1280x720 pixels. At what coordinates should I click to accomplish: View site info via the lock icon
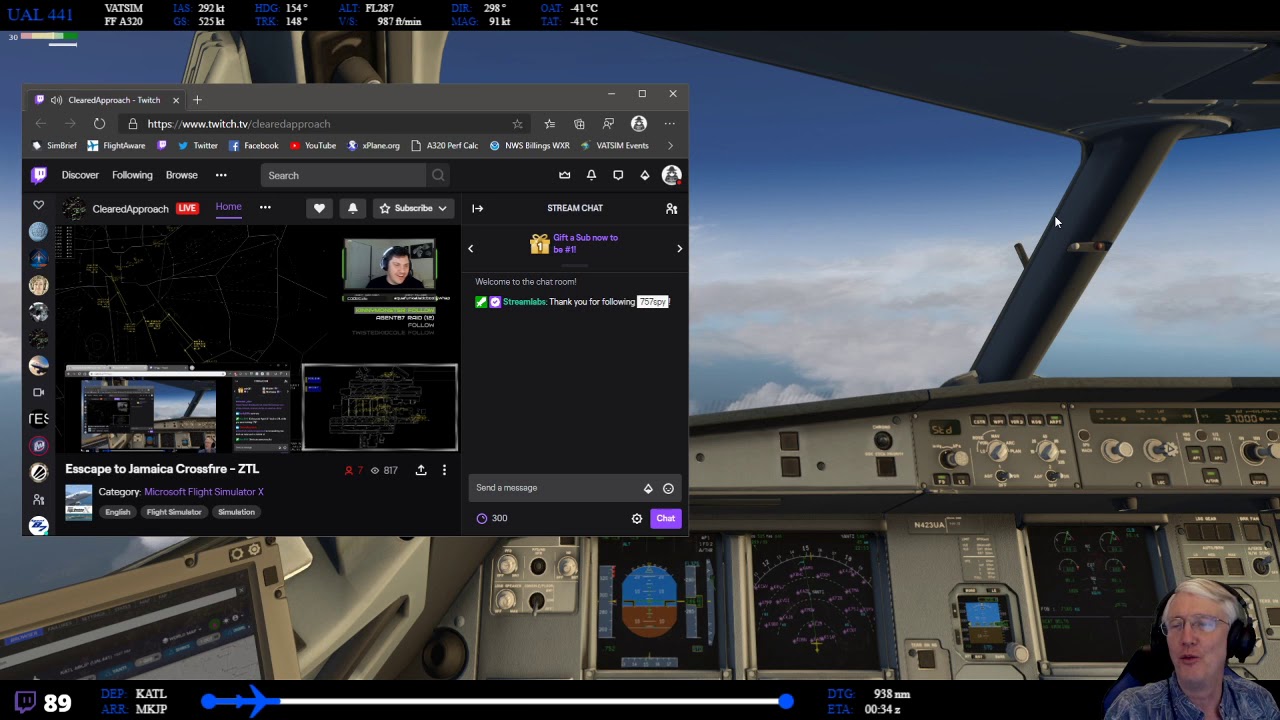[132, 124]
